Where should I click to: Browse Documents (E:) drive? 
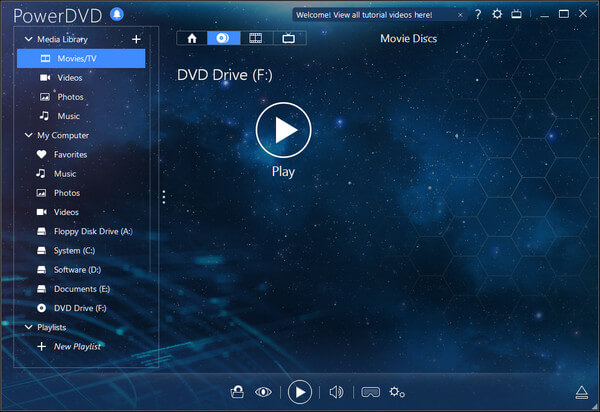pyautogui.click(x=81, y=289)
